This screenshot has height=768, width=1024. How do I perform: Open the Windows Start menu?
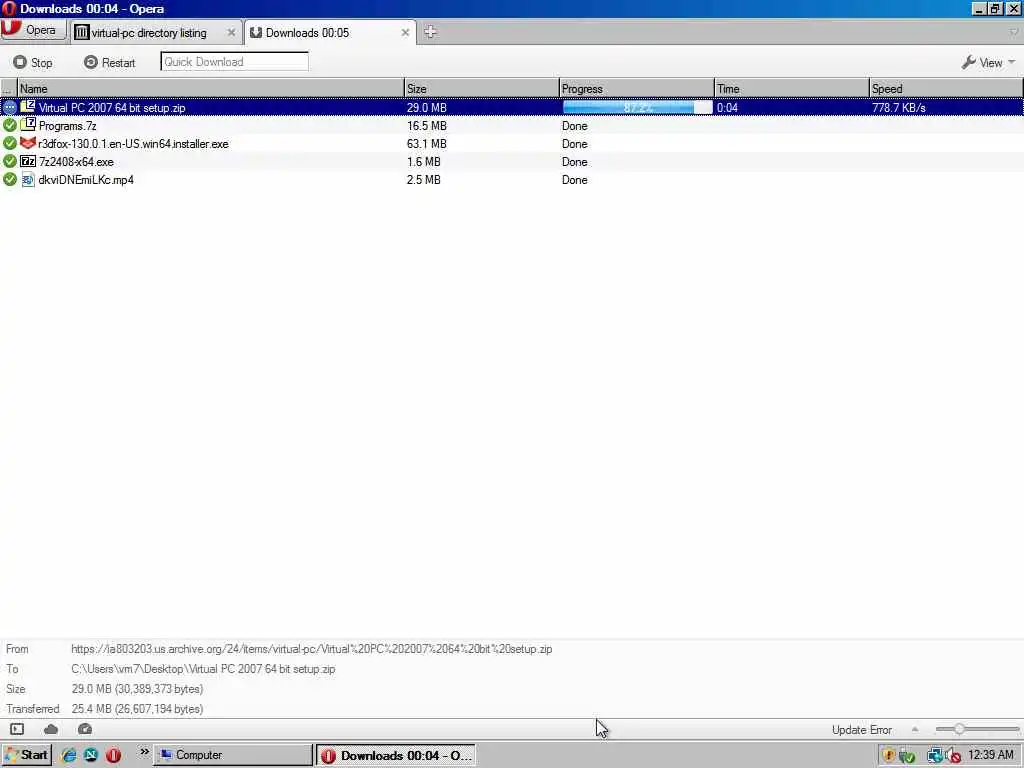pos(26,755)
